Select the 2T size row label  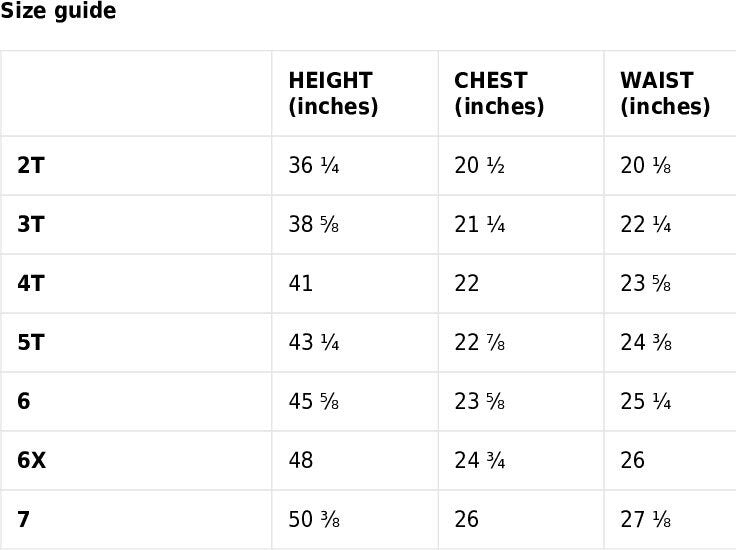point(31,166)
